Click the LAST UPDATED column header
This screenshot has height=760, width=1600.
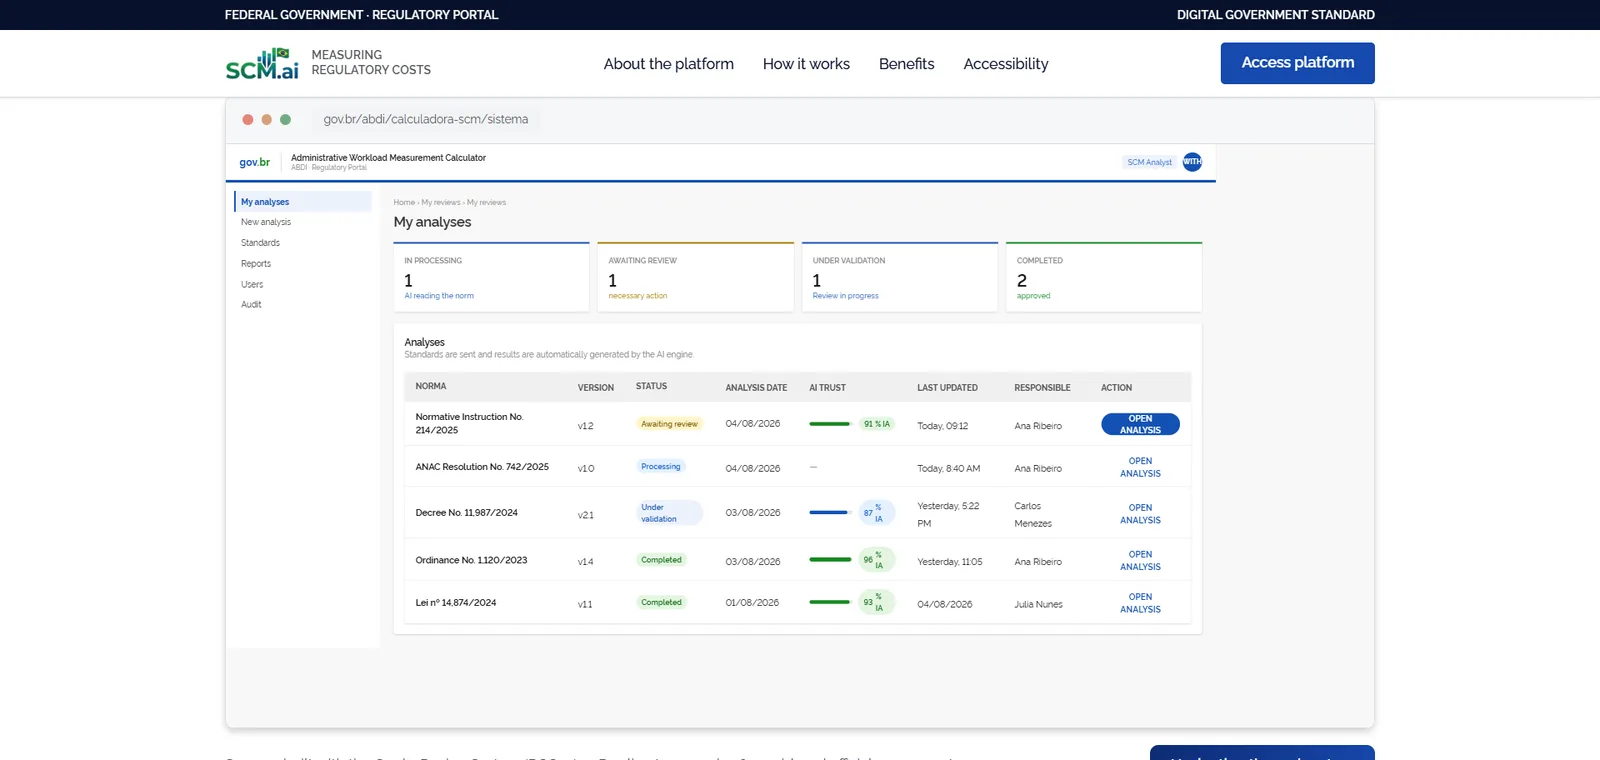947,388
